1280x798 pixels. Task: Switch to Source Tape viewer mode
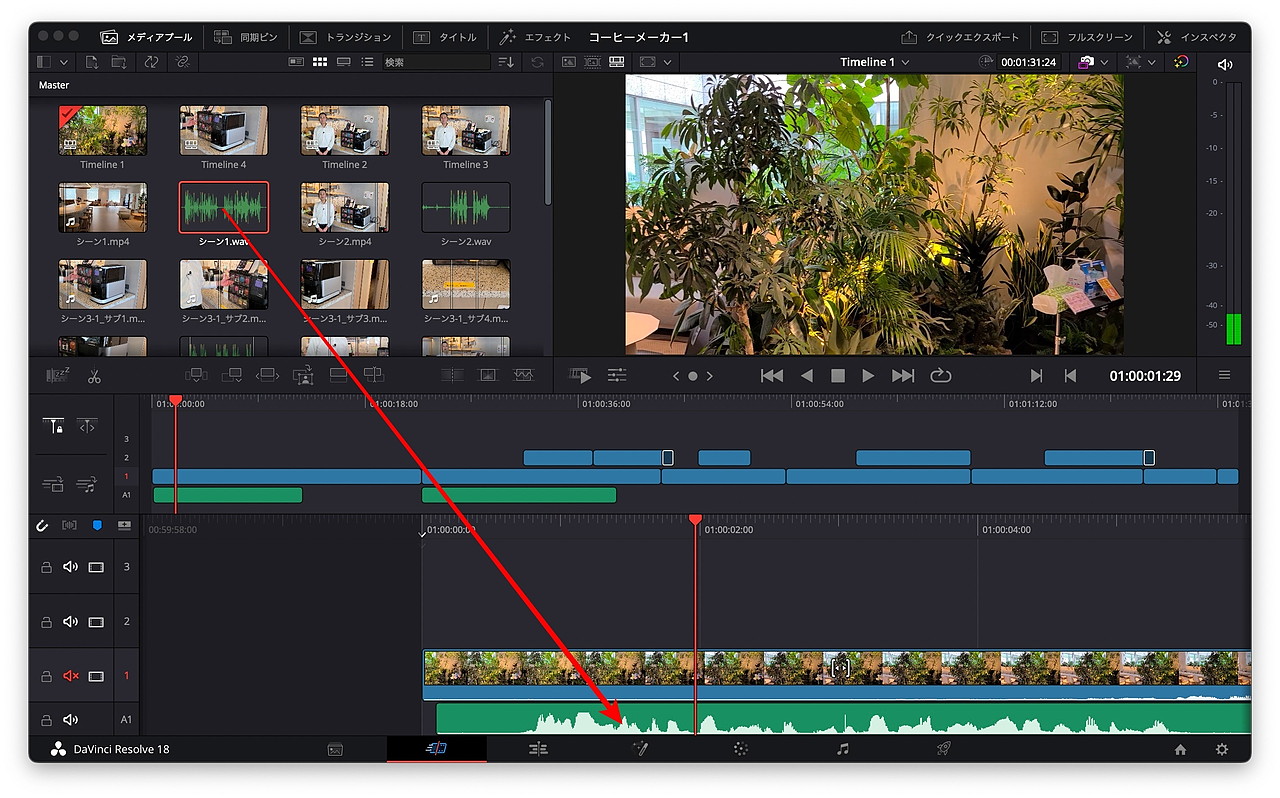click(593, 62)
